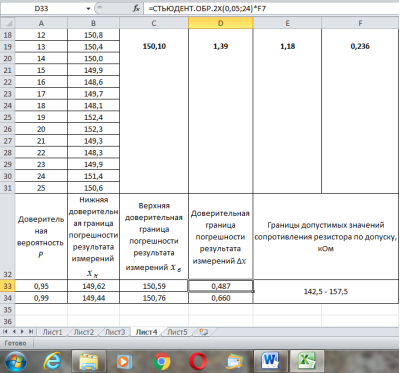Switch to the Лист1 sheet tab
Screen dimensions: 400x373
coord(53,332)
